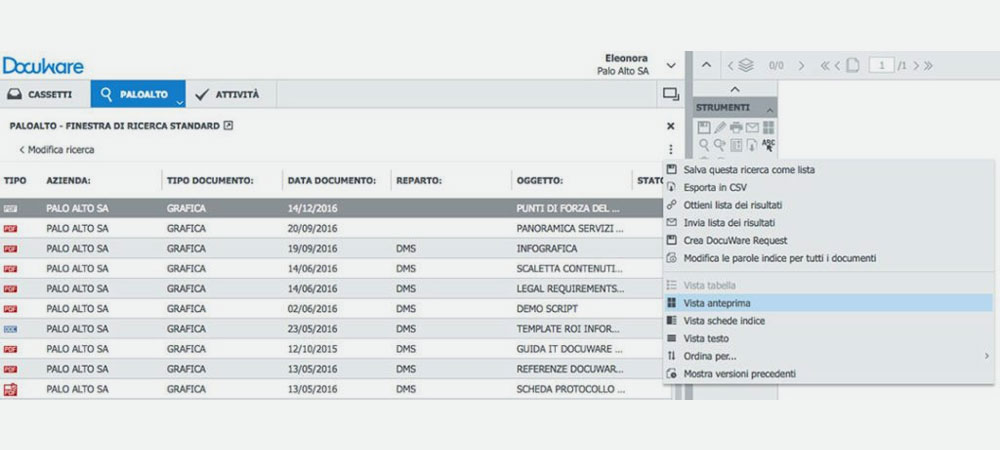The width and height of the screenshot is (1000, 450).
Task: Collapse viewer toolbar with top-left up chevron
Action: click(707, 65)
